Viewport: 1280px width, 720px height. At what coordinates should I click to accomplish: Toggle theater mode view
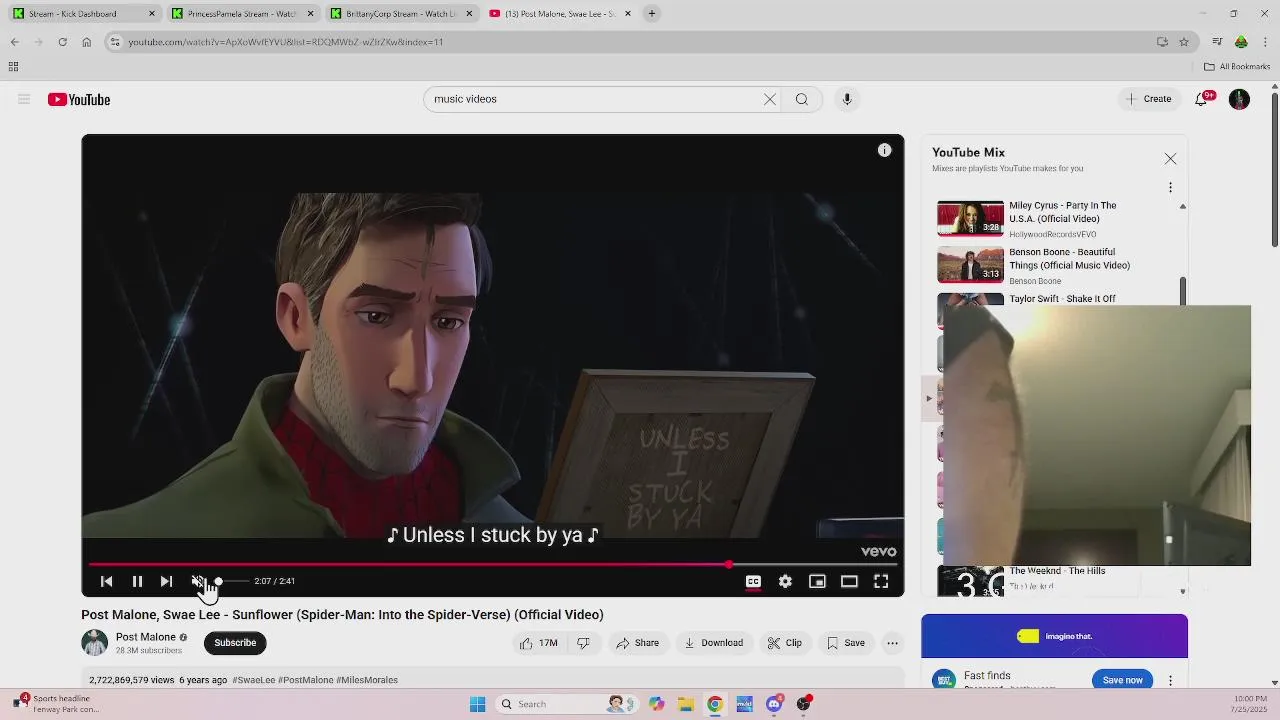tap(849, 581)
